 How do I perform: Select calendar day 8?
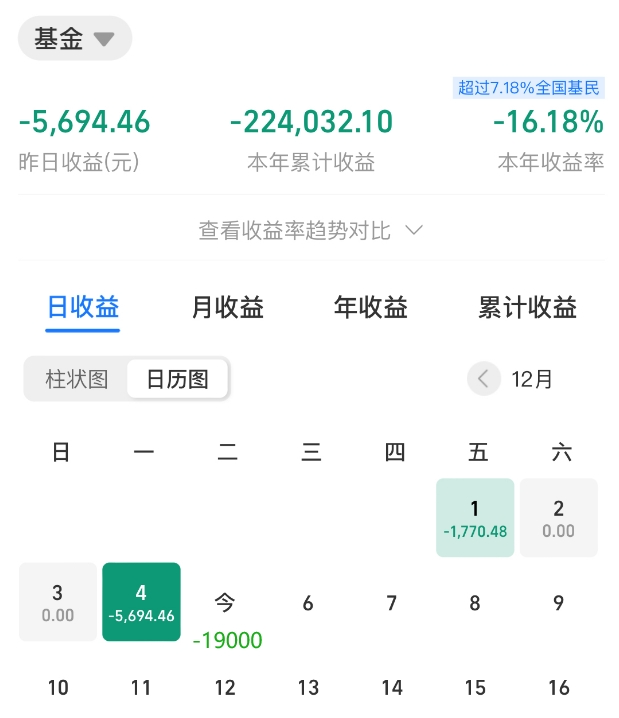coord(475,603)
